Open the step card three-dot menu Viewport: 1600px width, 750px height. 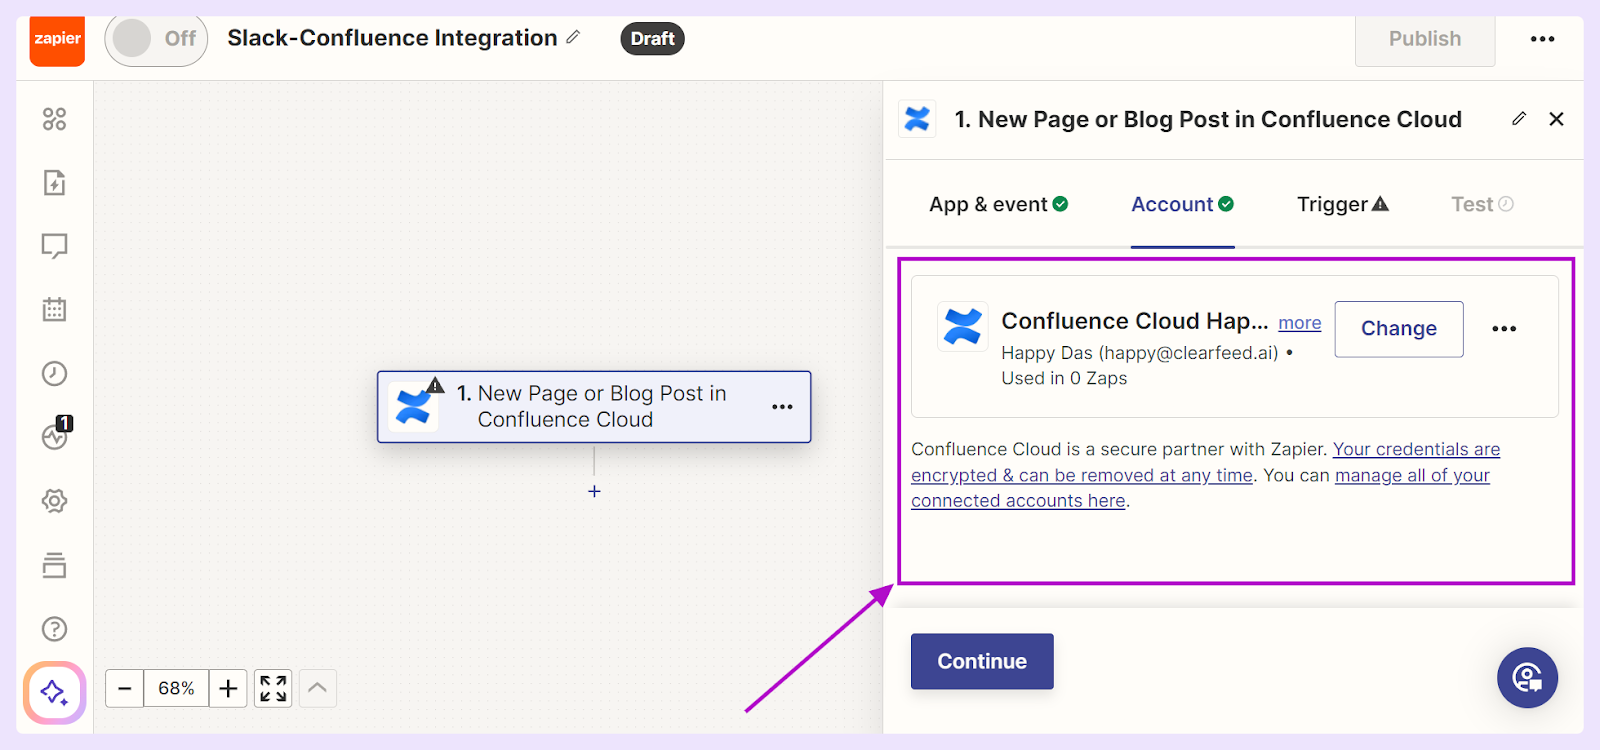782,407
